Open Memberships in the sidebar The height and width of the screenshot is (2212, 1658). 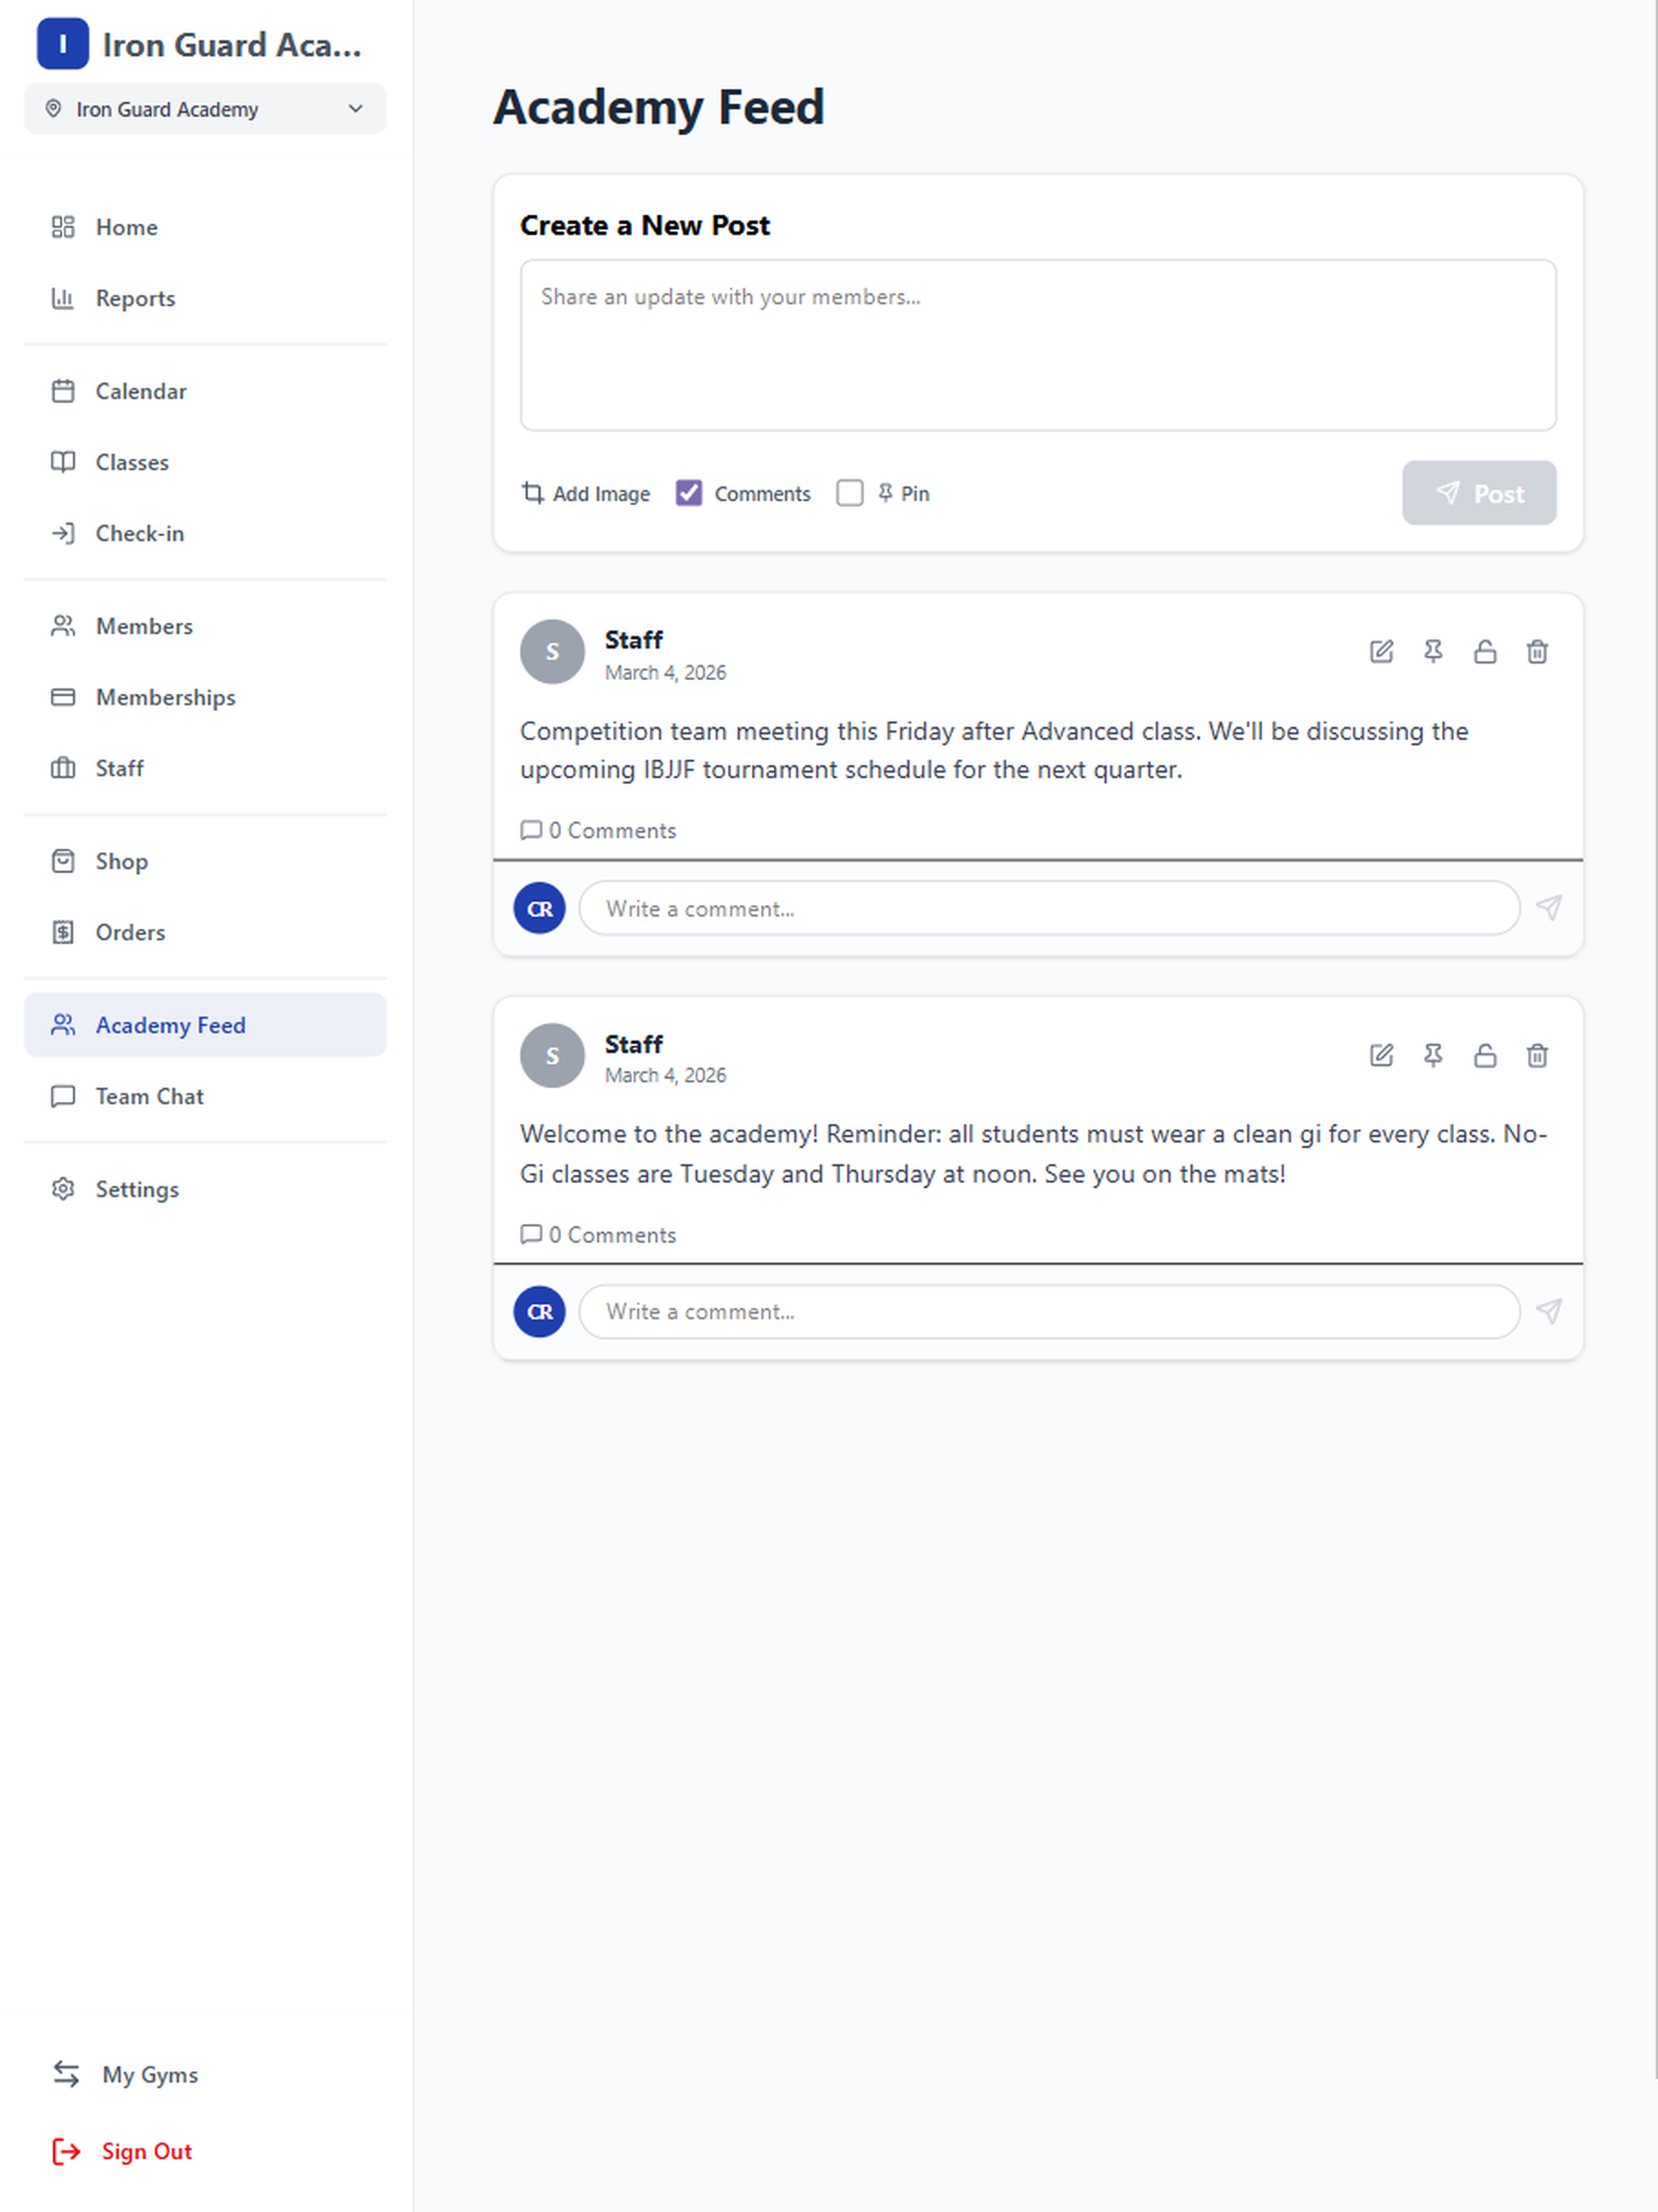coord(205,697)
